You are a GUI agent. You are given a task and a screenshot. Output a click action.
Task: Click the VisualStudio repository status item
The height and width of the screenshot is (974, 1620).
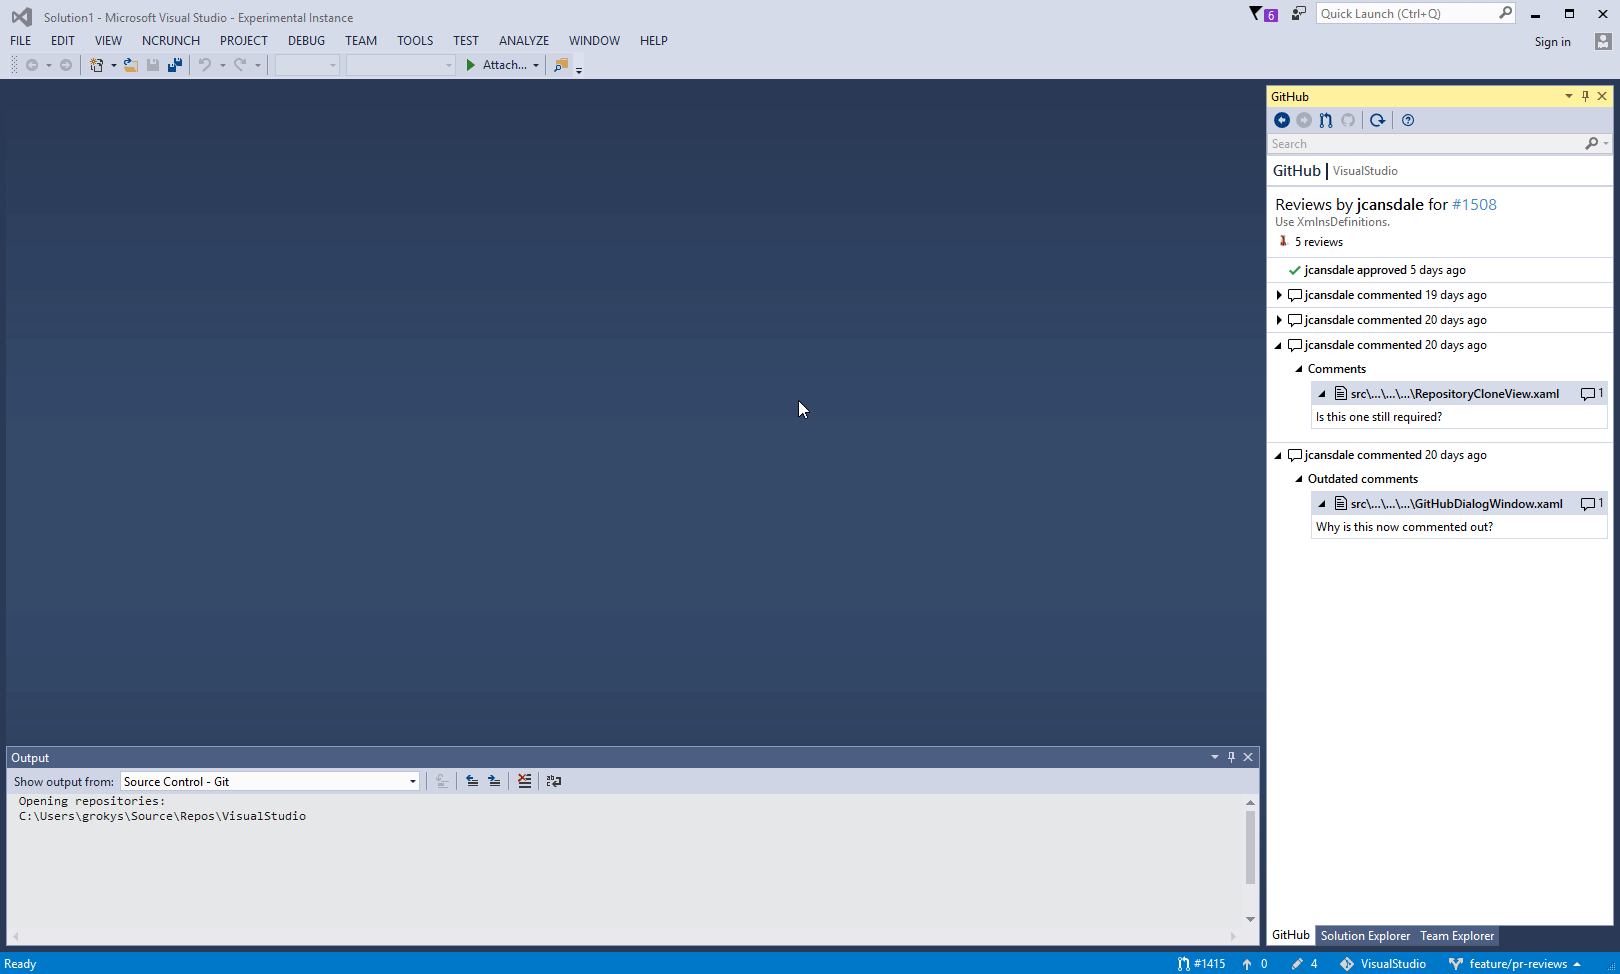[1383, 964]
